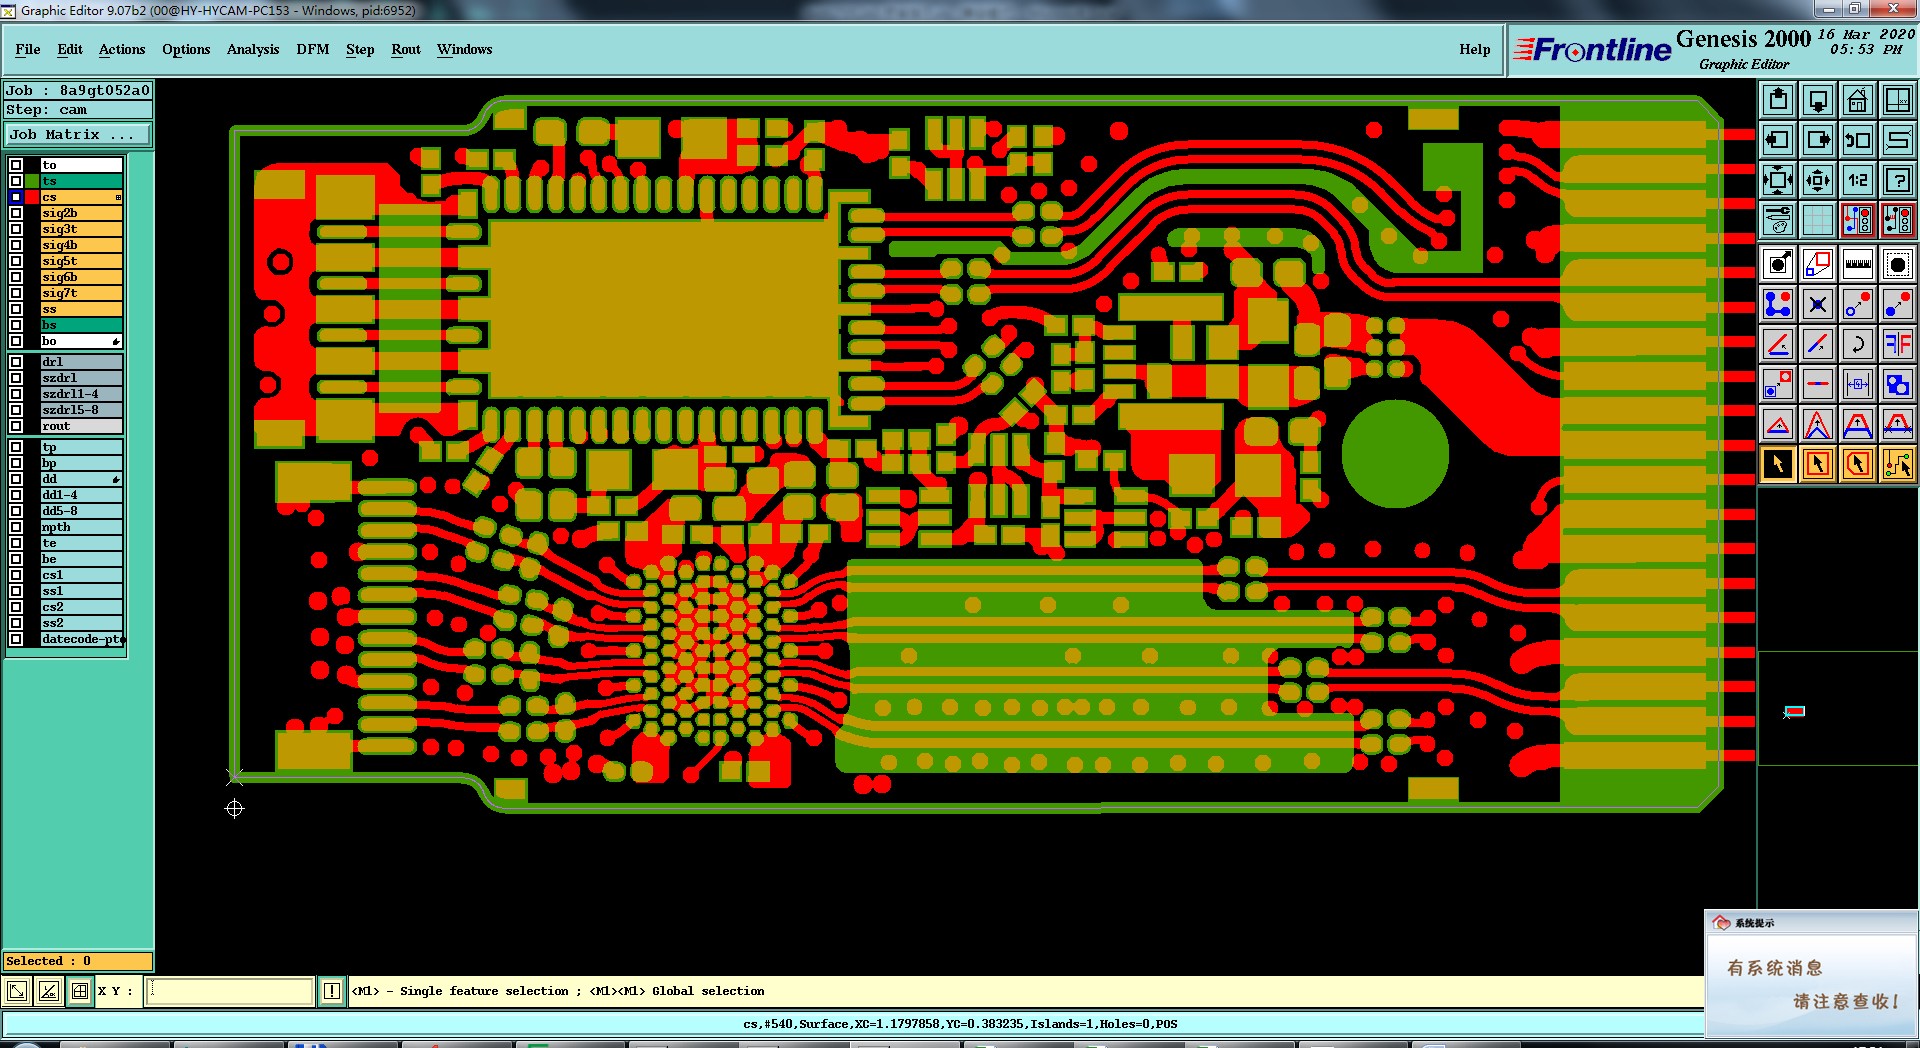1920x1048 pixels.
Task: Toggle the checkbox for layer ts
Action: [16, 181]
